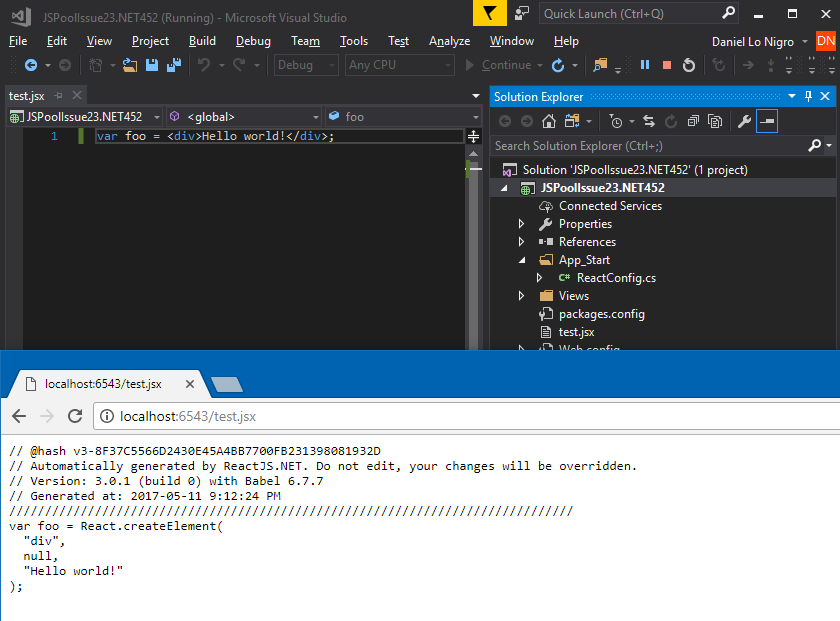Click the Solution Explorer search magnifier icon
This screenshot has height=621, width=840.
[814, 146]
